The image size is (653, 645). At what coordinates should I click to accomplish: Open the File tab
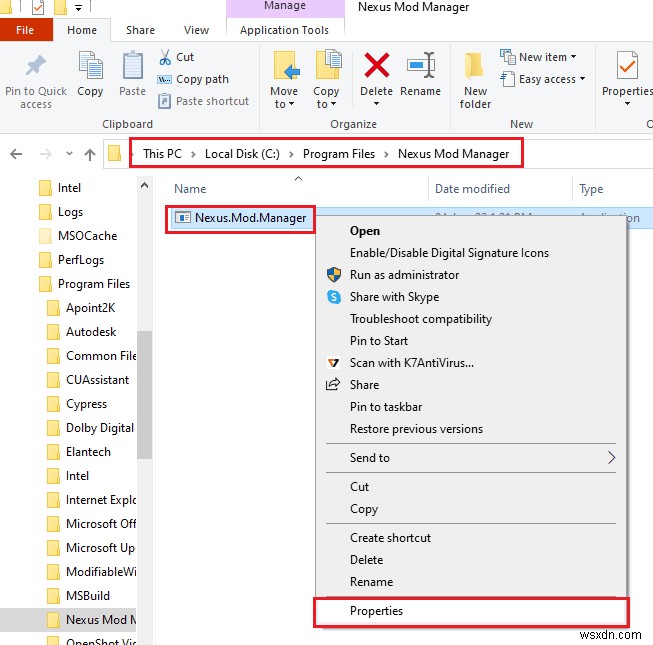point(25,30)
